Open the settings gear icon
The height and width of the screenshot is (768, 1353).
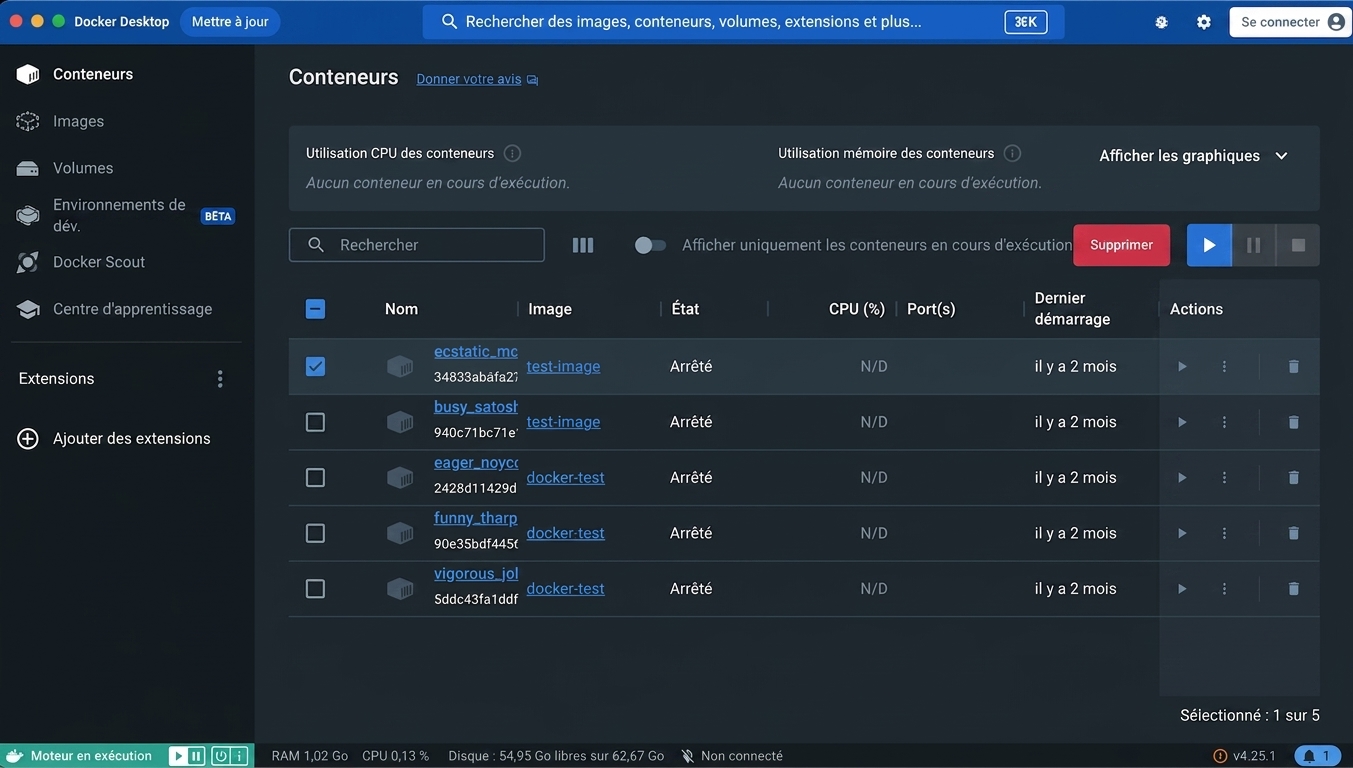pos(1204,22)
